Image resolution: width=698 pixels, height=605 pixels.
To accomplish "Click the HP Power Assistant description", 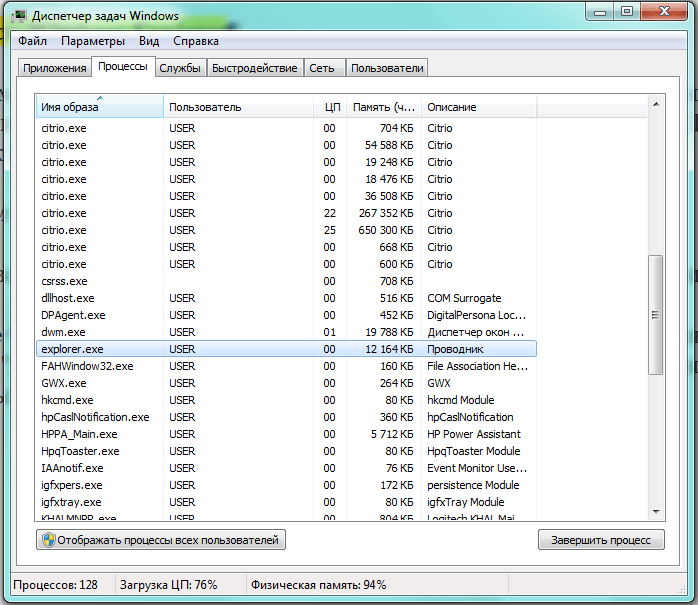I will coord(474,434).
